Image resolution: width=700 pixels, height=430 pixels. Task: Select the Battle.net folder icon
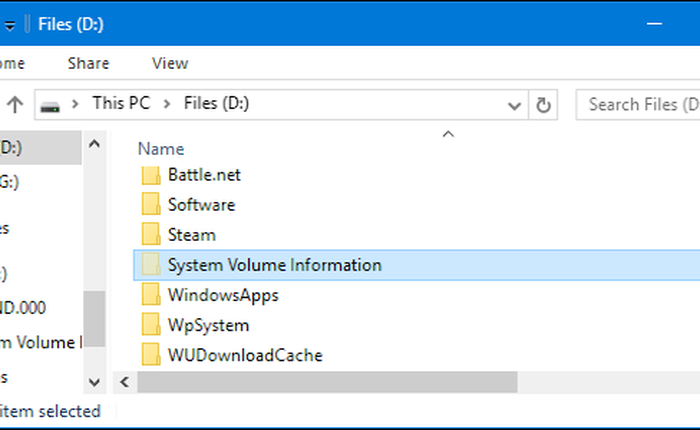[x=151, y=175]
